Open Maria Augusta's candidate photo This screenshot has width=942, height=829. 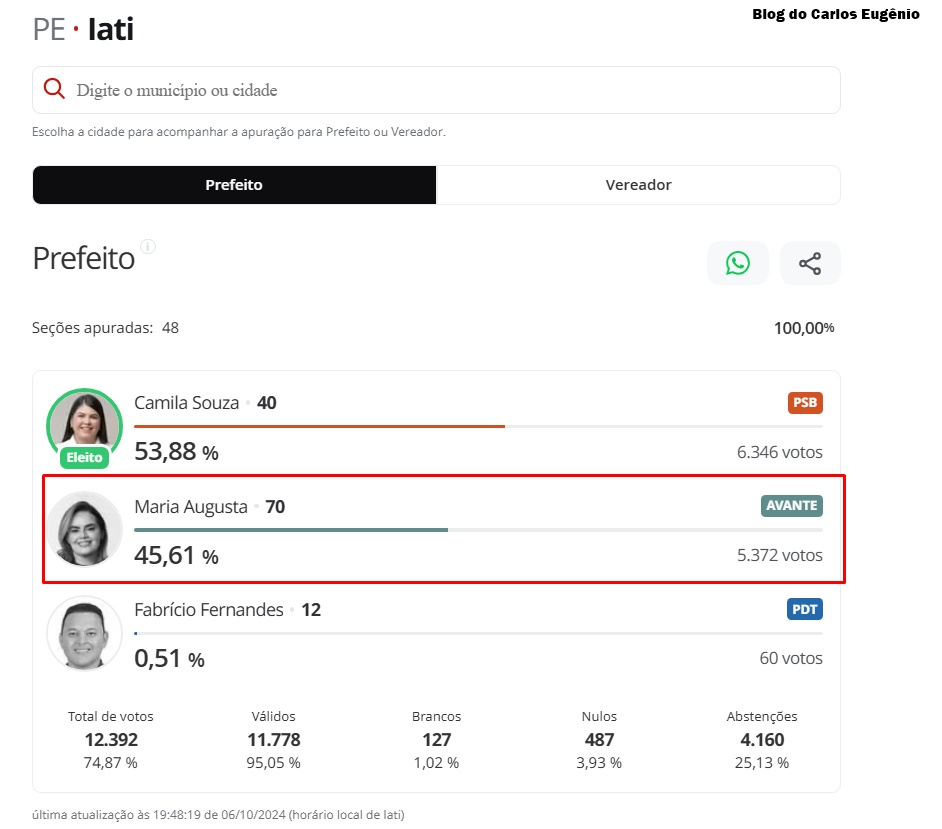pos(84,529)
